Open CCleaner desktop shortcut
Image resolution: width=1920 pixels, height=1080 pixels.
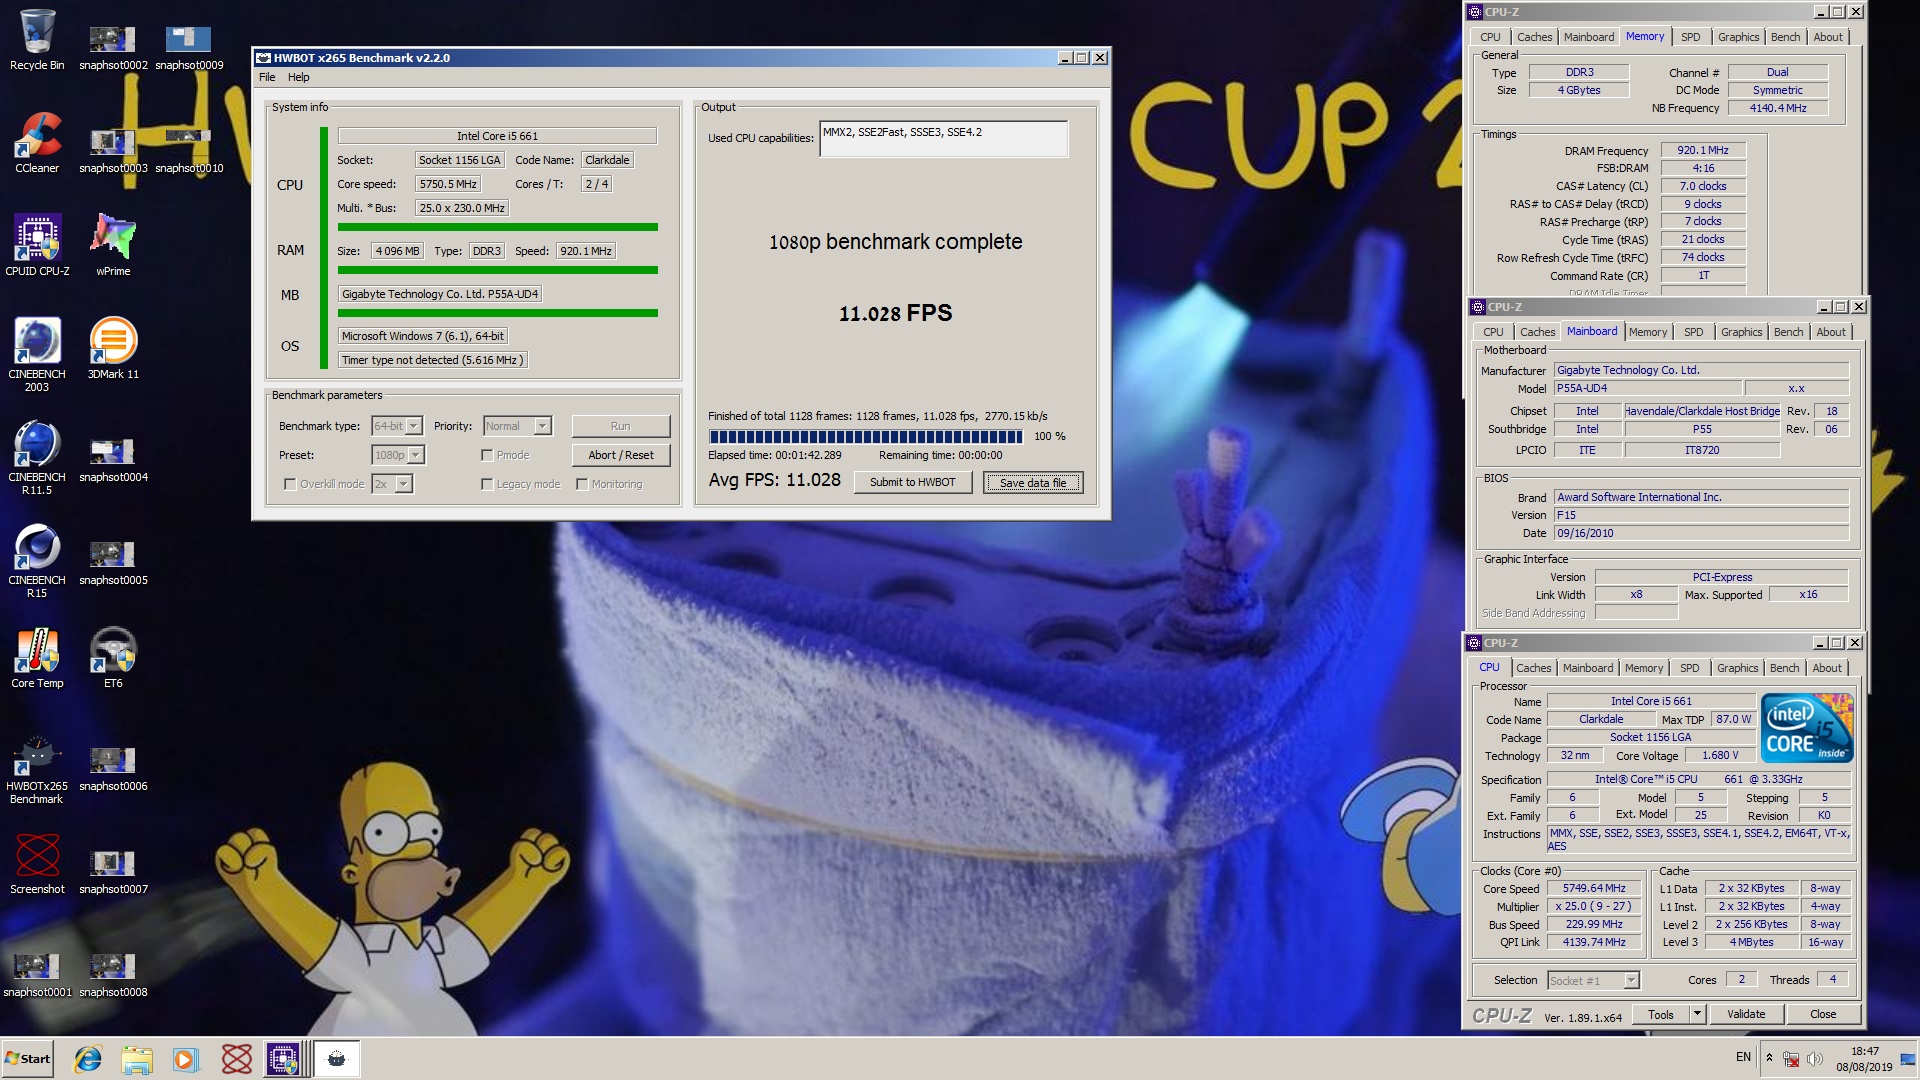37,143
